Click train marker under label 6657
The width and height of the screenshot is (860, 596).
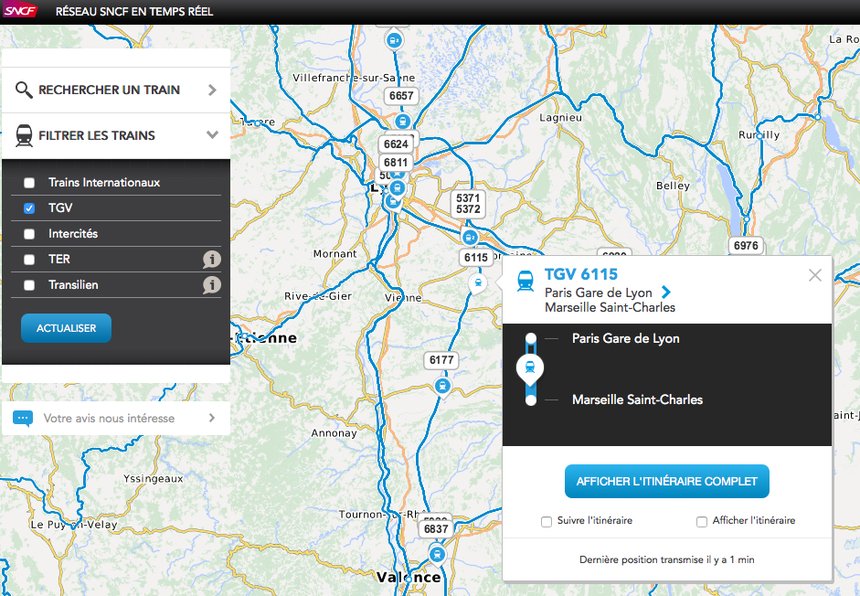coord(402,121)
